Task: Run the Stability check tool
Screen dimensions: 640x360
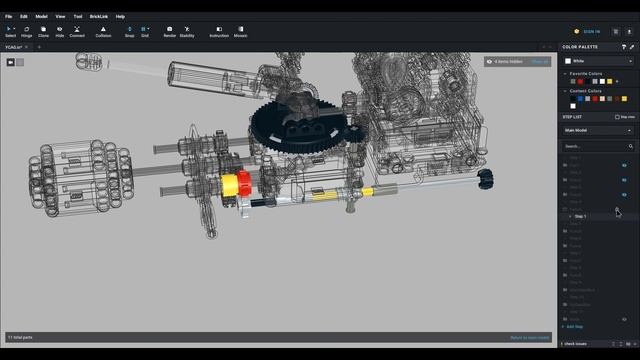Action: [187, 31]
